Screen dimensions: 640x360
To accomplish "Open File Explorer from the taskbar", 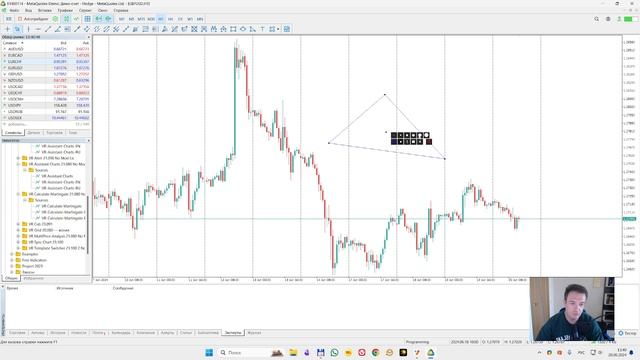I will [293, 353].
